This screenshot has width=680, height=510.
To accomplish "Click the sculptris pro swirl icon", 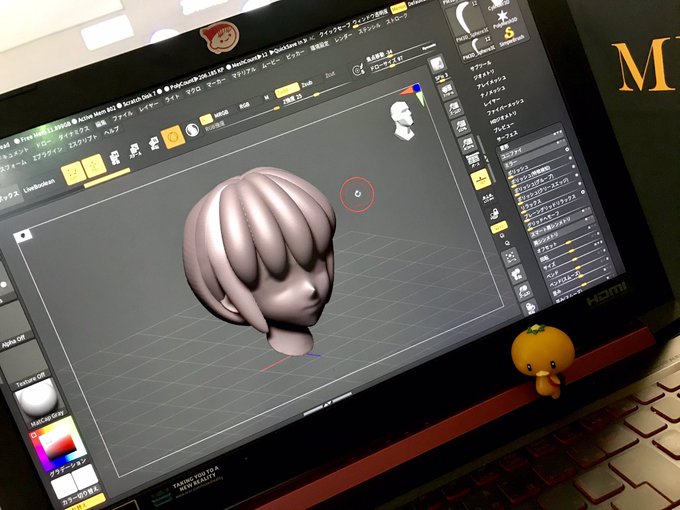I will [x=192, y=129].
